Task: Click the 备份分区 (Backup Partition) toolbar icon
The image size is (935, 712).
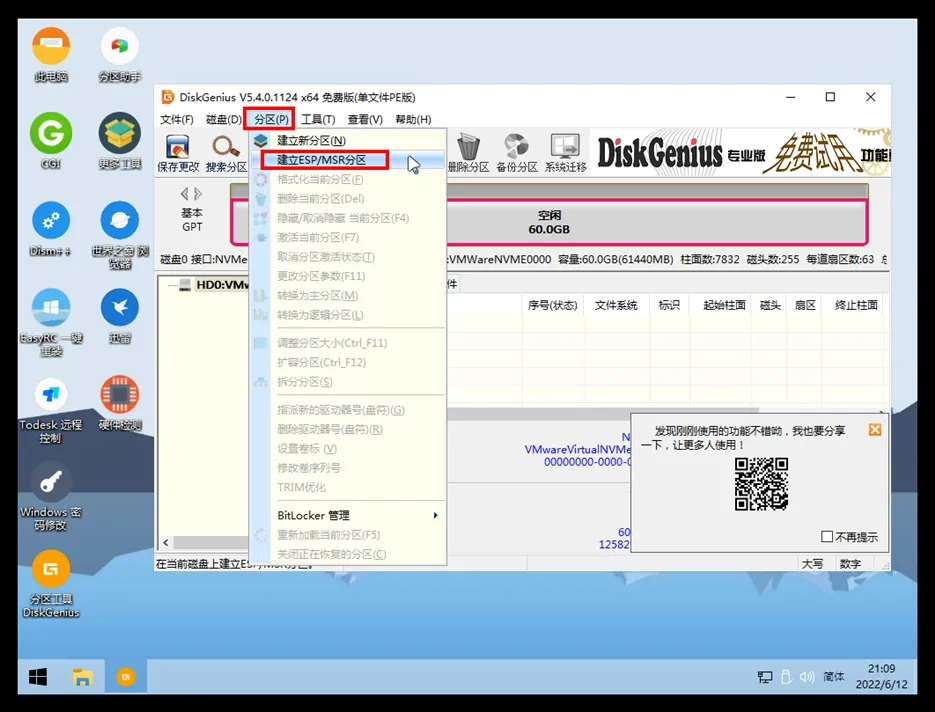Action: click(x=516, y=153)
